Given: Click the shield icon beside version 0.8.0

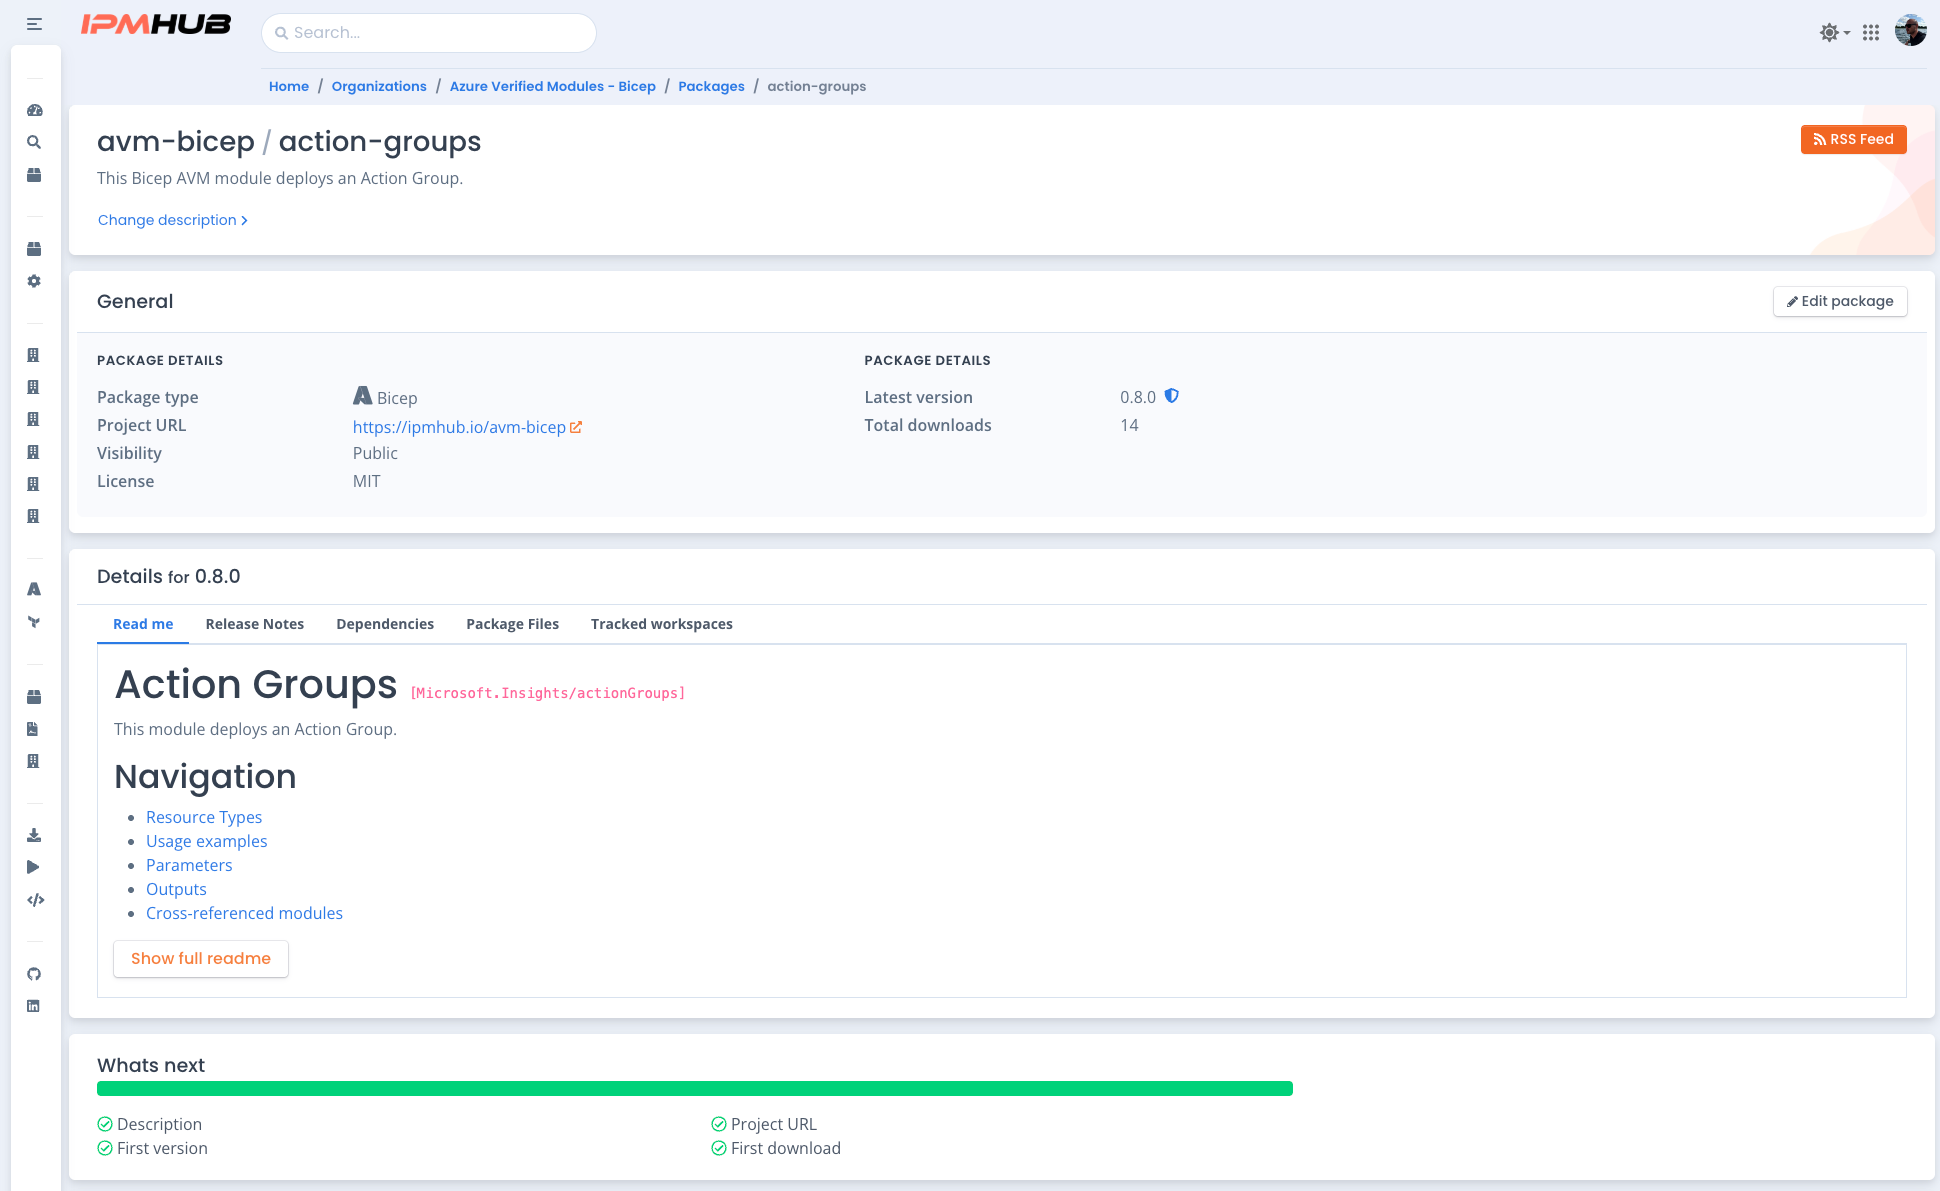Looking at the screenshot, I should 1172,396.
